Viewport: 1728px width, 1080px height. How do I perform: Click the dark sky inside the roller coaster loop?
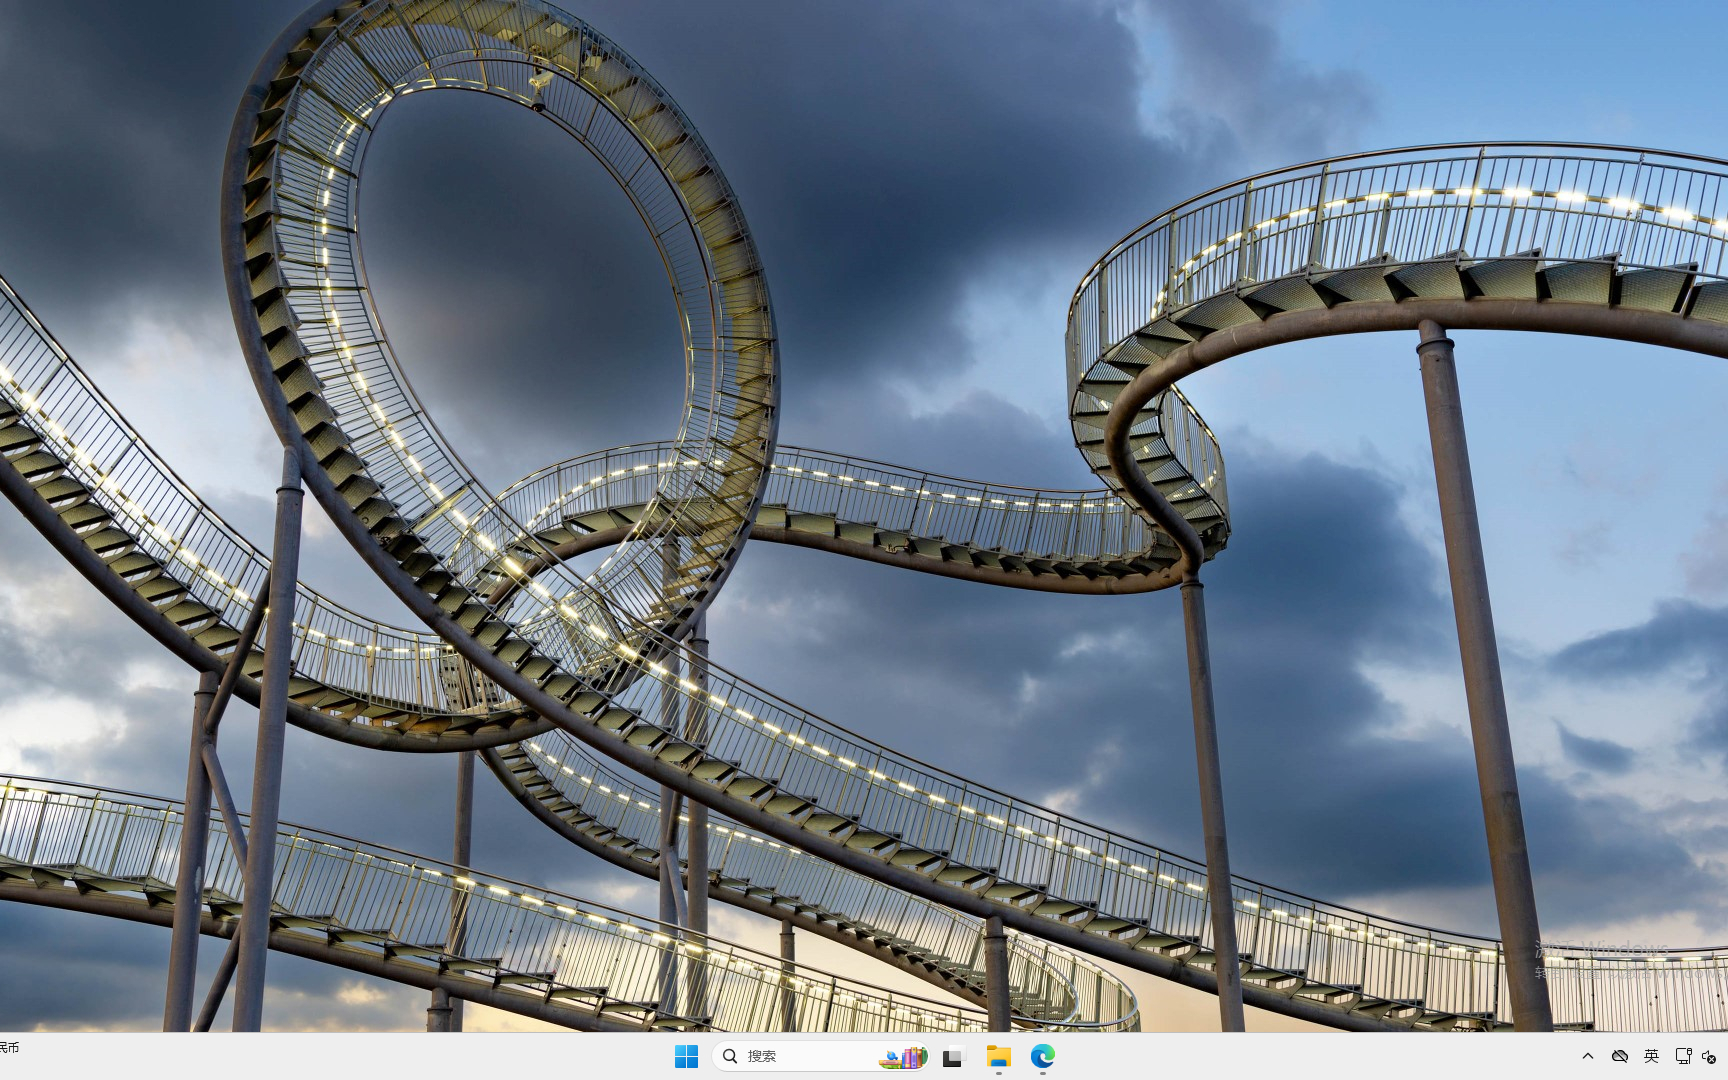(x=520, y=280)
